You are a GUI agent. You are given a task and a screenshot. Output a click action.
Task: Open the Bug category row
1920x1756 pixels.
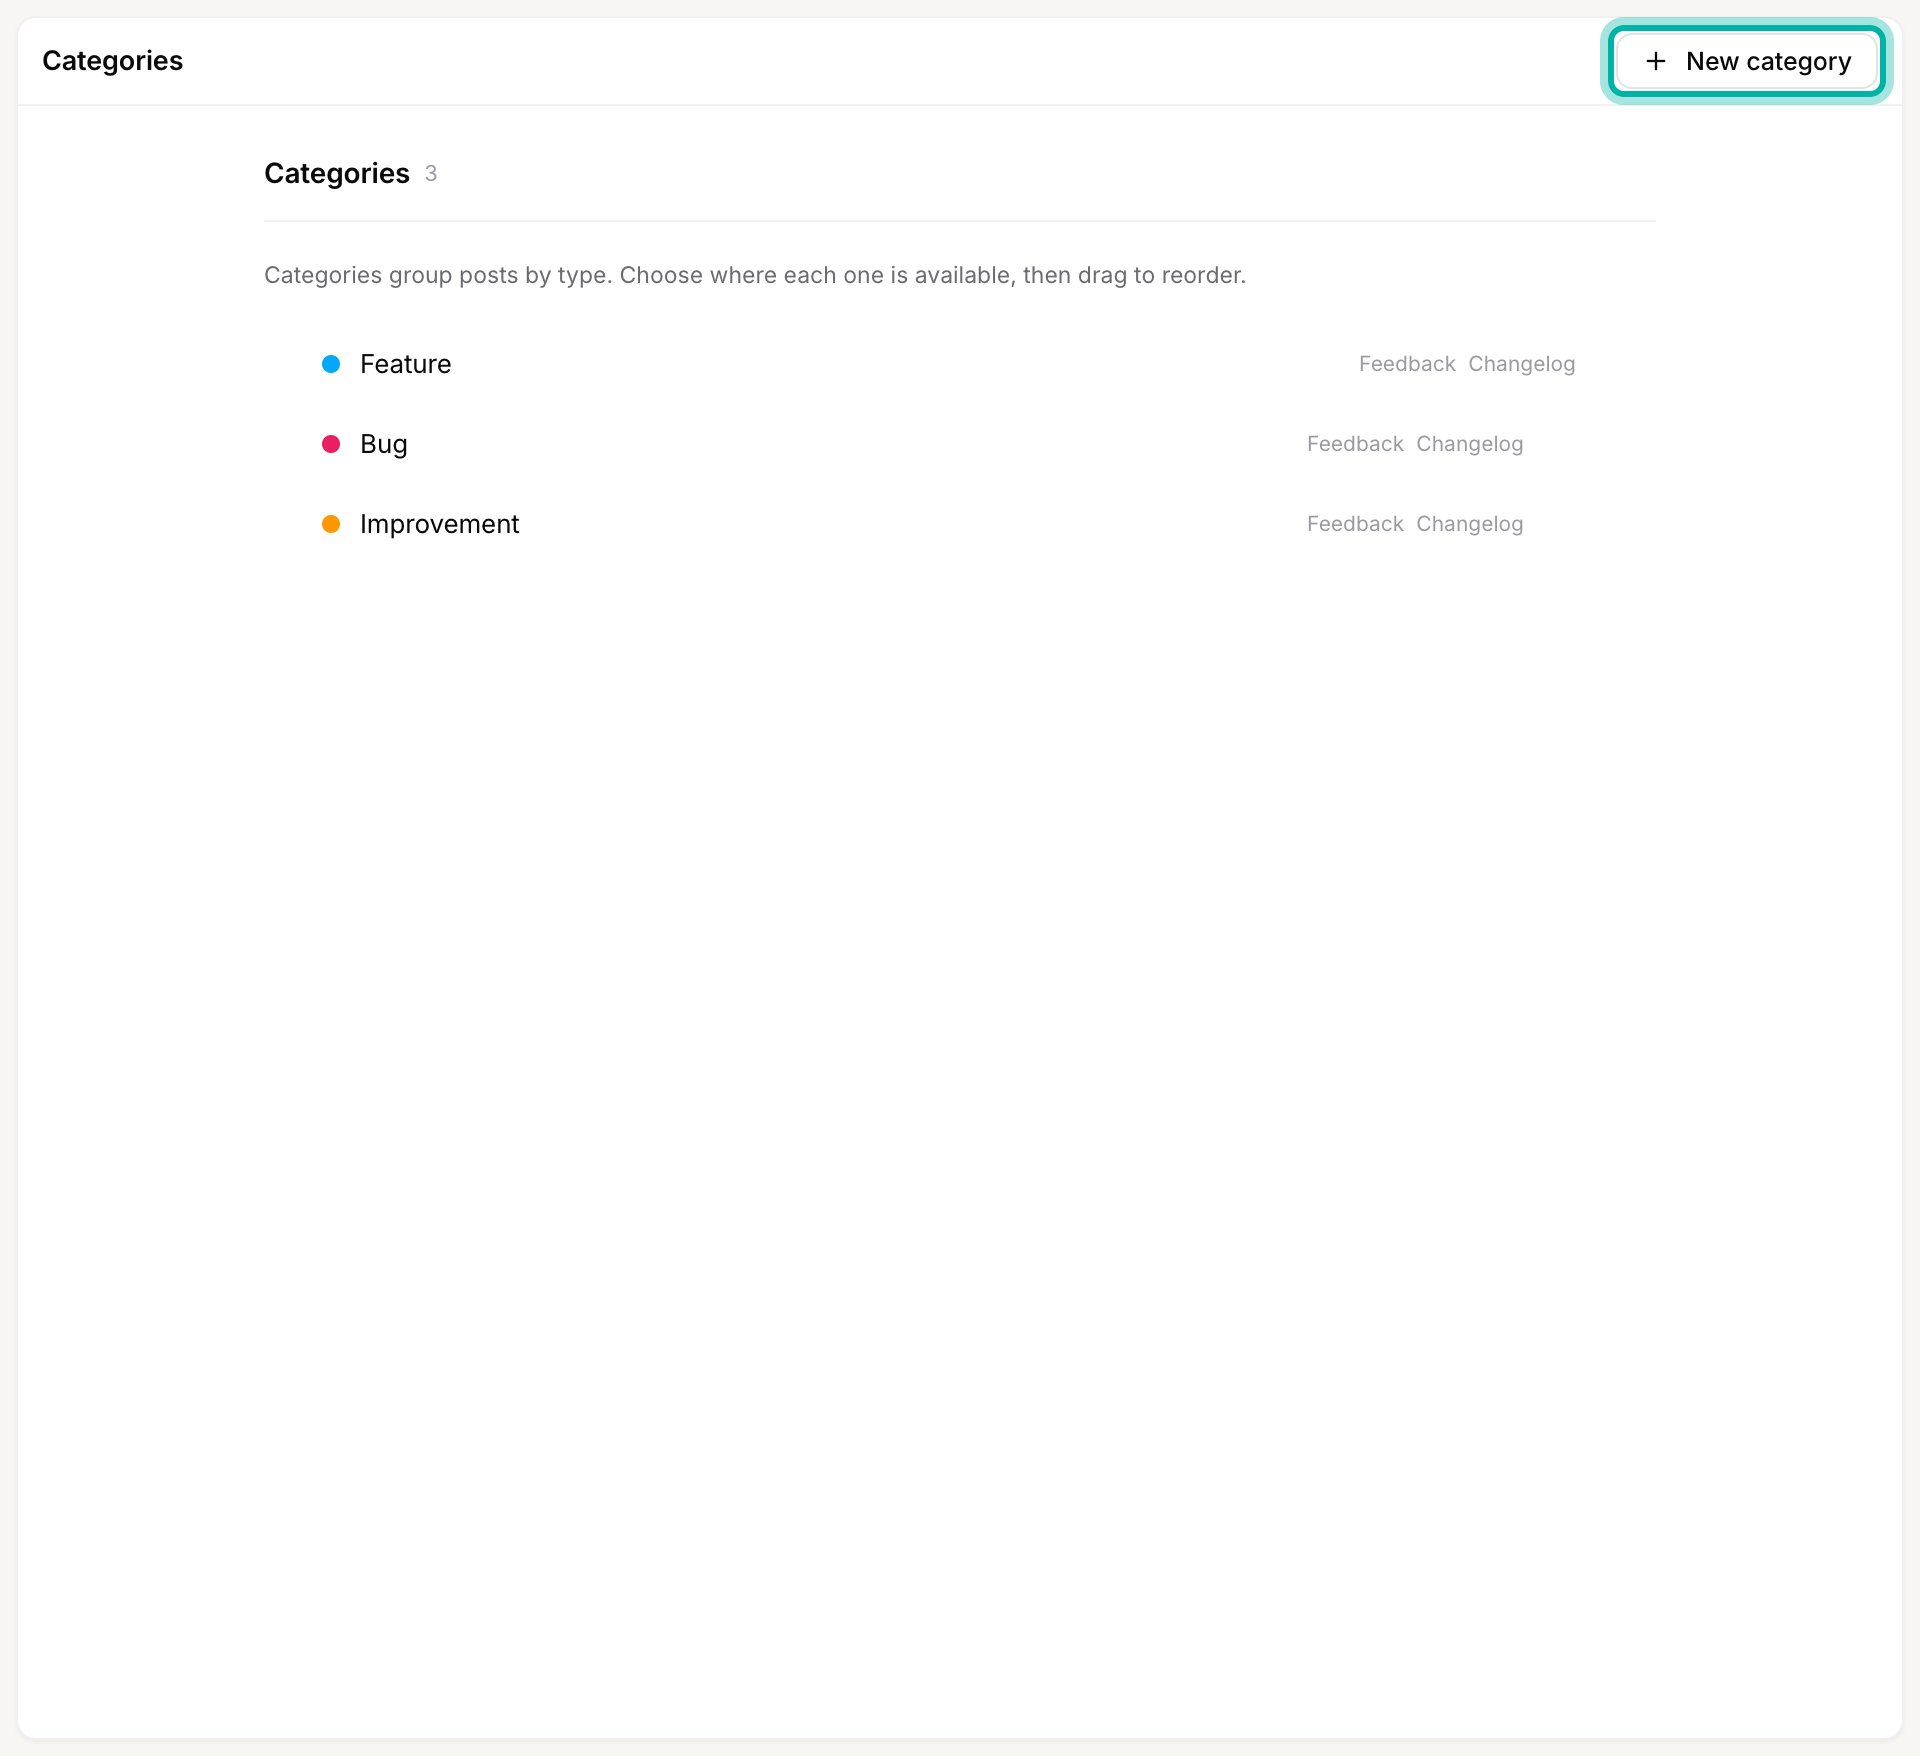click(x=960, y=444)
